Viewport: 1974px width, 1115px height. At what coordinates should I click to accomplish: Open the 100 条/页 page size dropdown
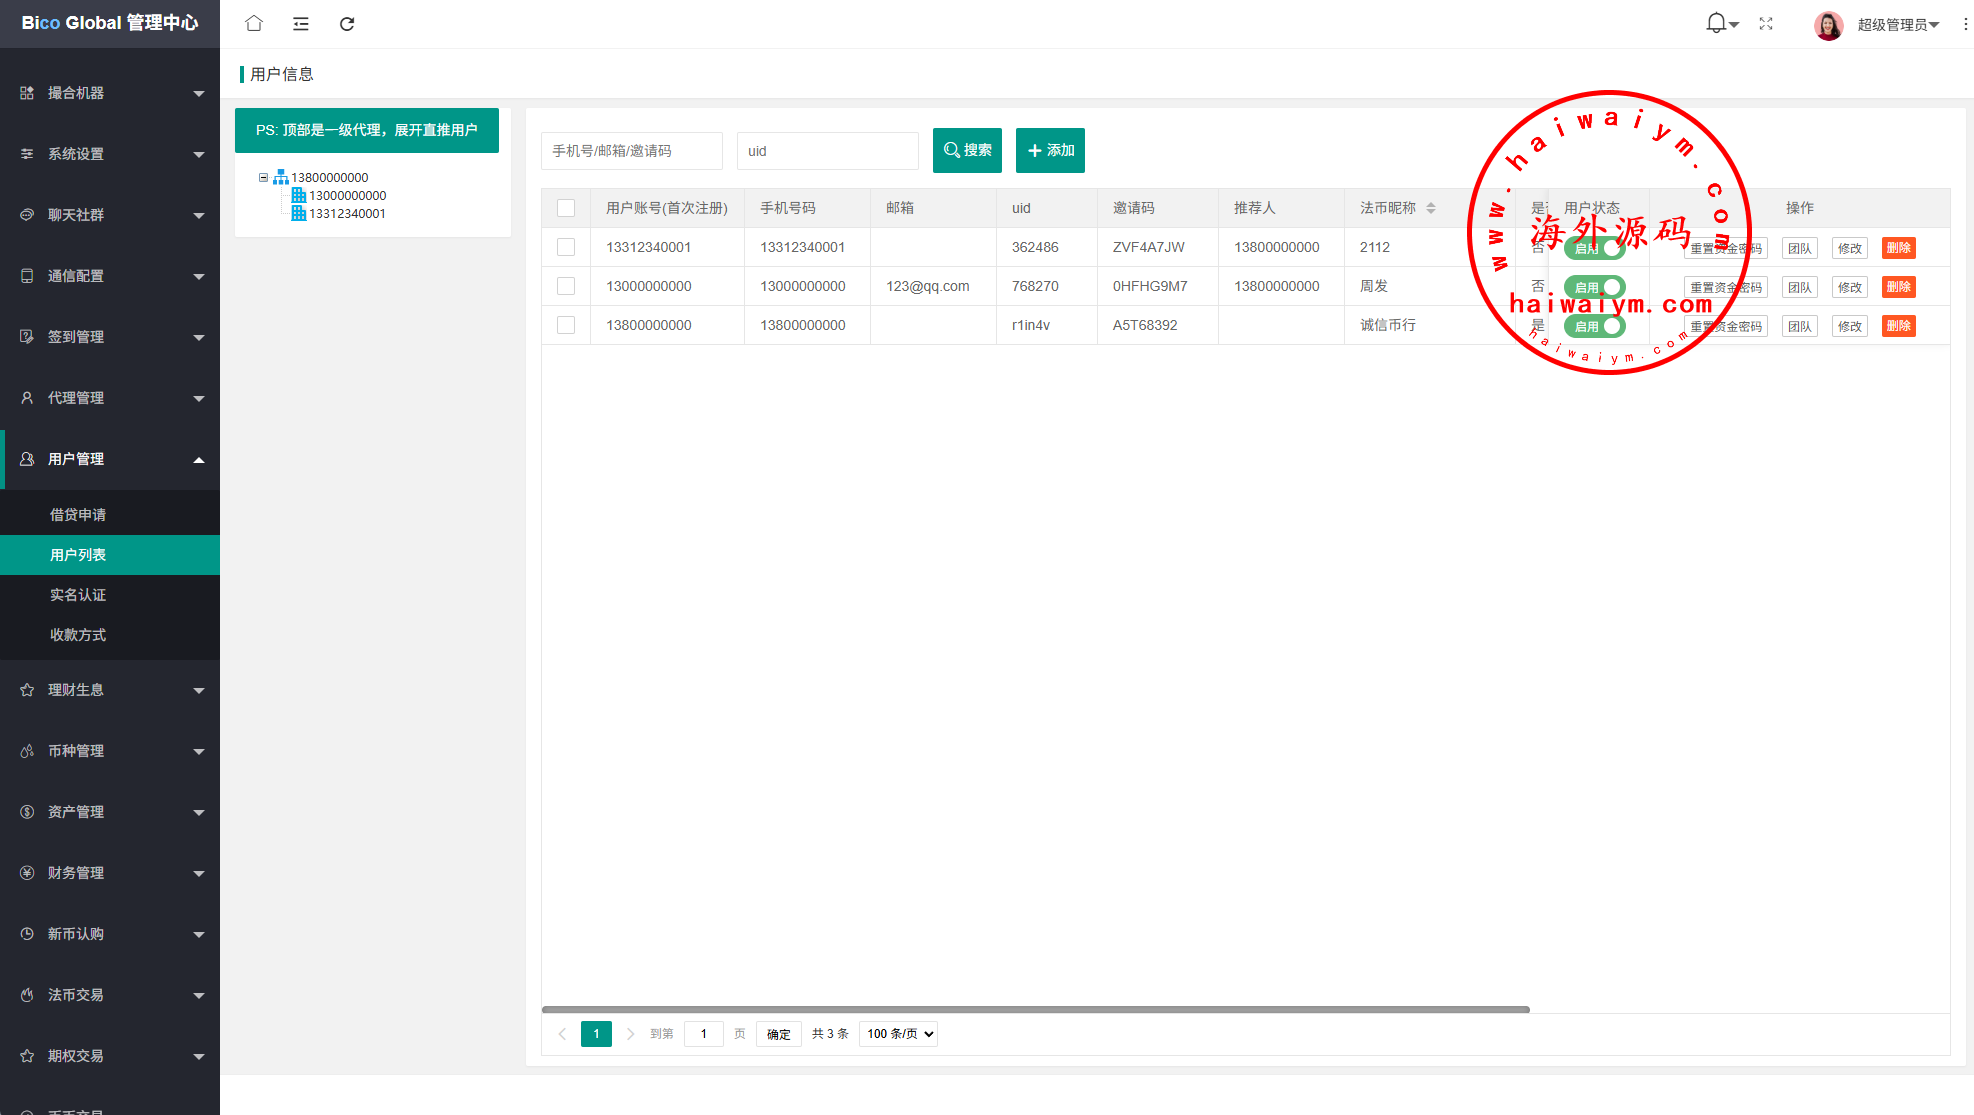point(898,1034)
